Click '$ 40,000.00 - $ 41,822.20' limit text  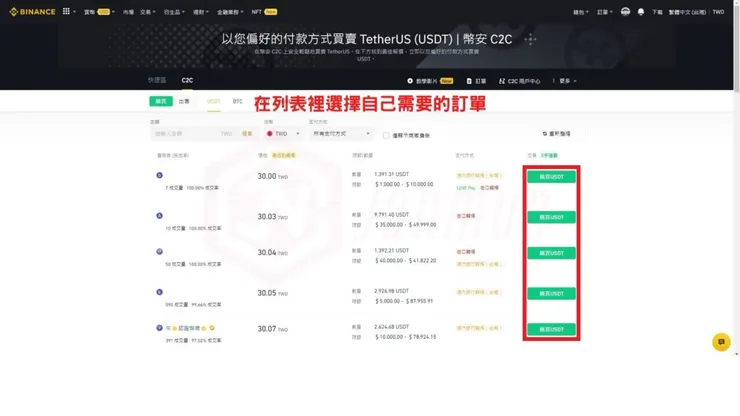click(405, 261)
